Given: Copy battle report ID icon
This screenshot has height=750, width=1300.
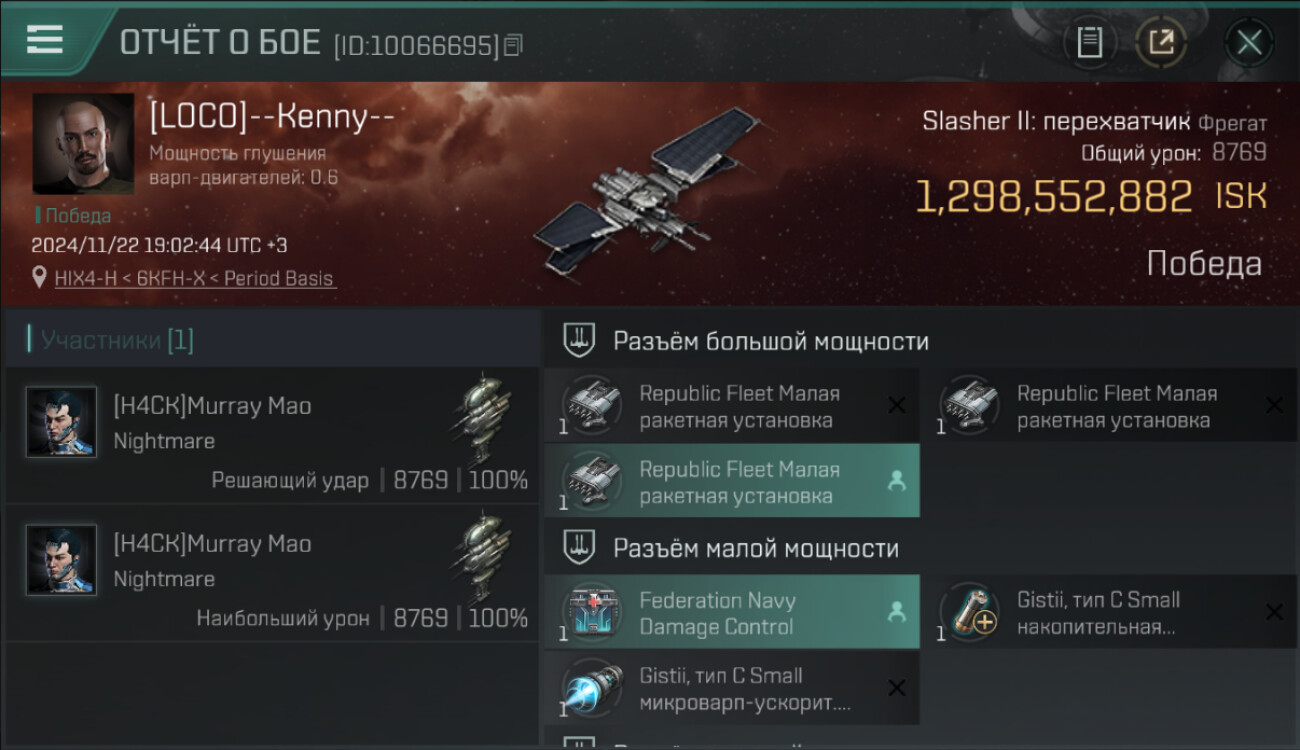Looking at the screenshot, I should pos(513,45).
